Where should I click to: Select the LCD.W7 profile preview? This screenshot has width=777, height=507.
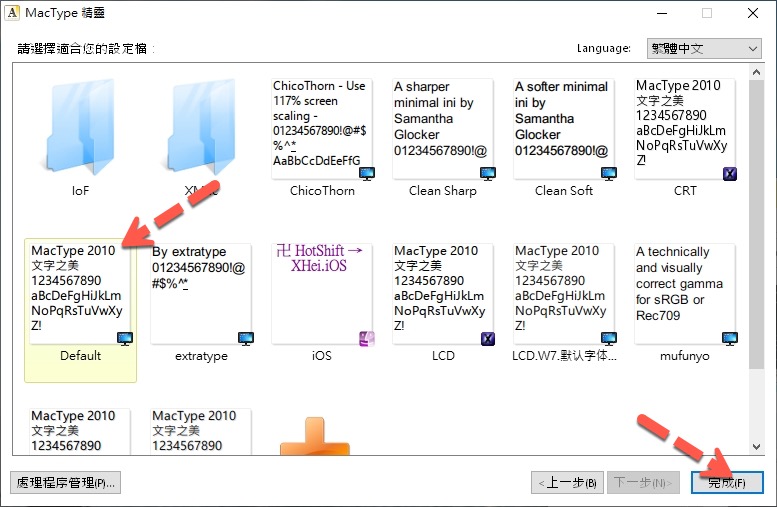564,293
